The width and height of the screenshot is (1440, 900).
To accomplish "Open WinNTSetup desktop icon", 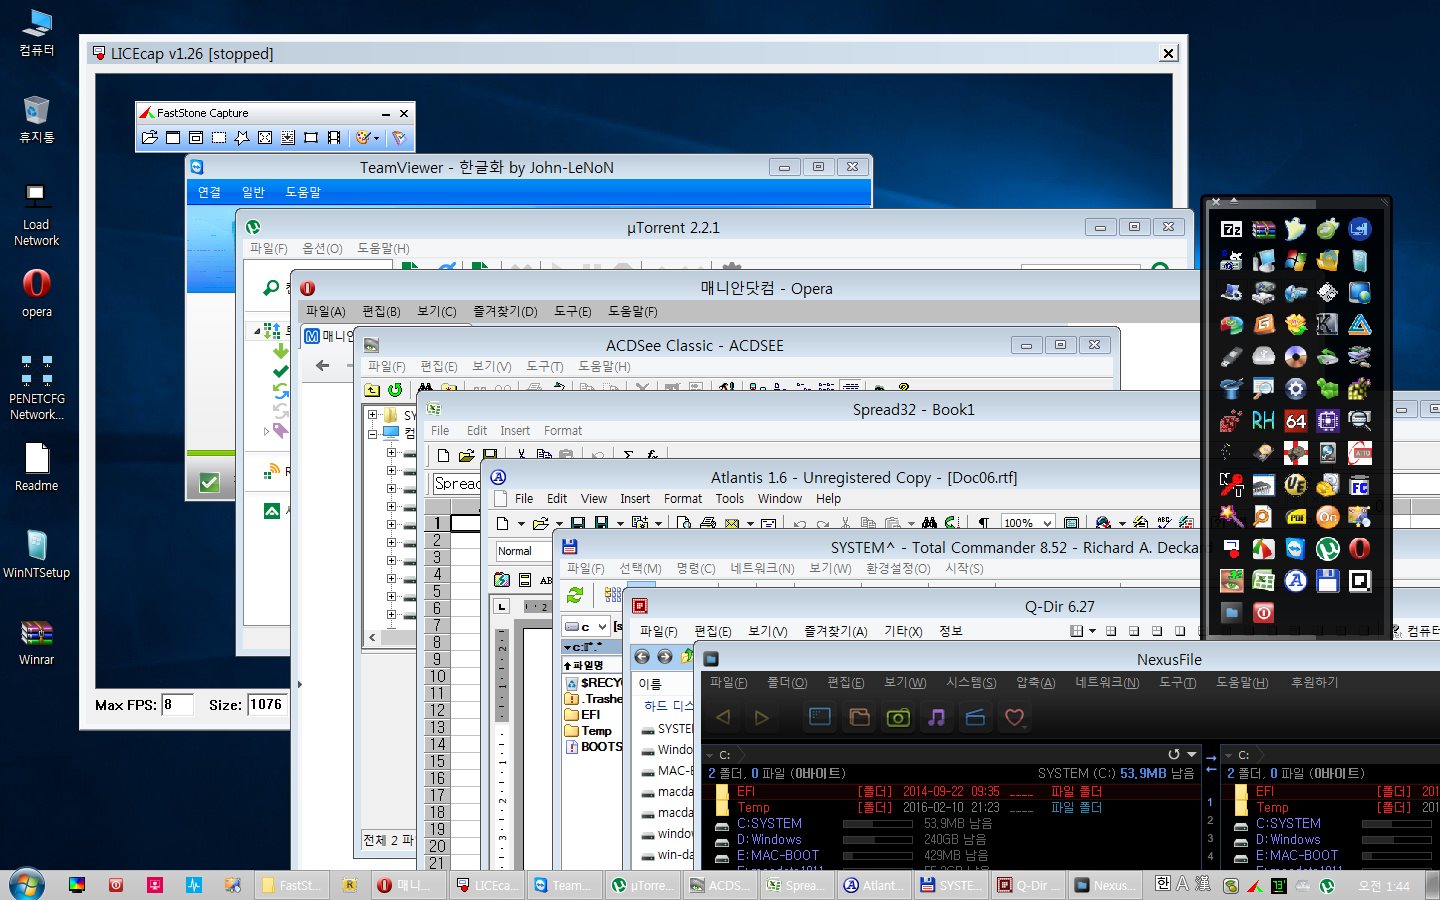I will 37,554.
